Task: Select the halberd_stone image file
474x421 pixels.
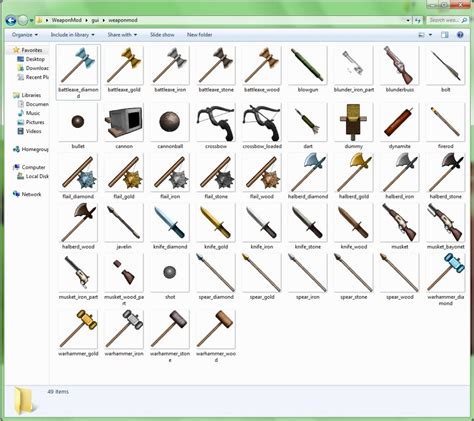Action: 445,176
